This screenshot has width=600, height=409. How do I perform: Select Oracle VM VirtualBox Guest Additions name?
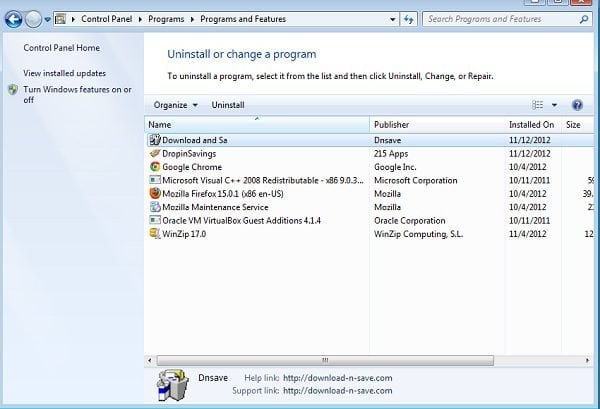click(241, 220)
